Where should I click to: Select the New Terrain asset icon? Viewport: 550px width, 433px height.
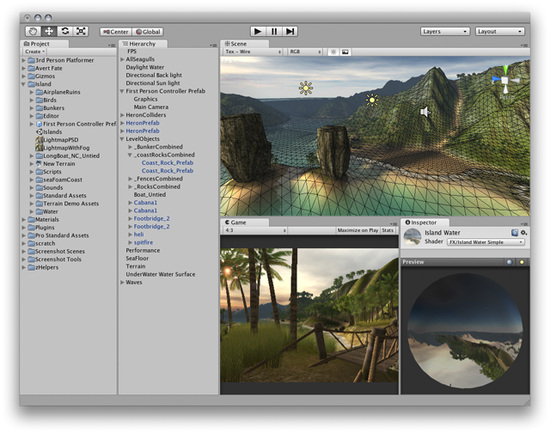pyautogui.click(x=39, y=164)
